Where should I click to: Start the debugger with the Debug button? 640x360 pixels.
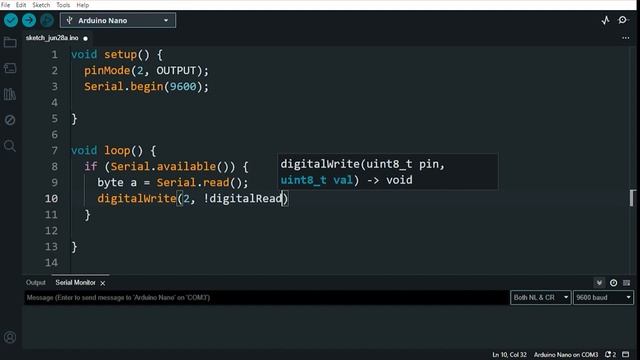click(47, 20)
